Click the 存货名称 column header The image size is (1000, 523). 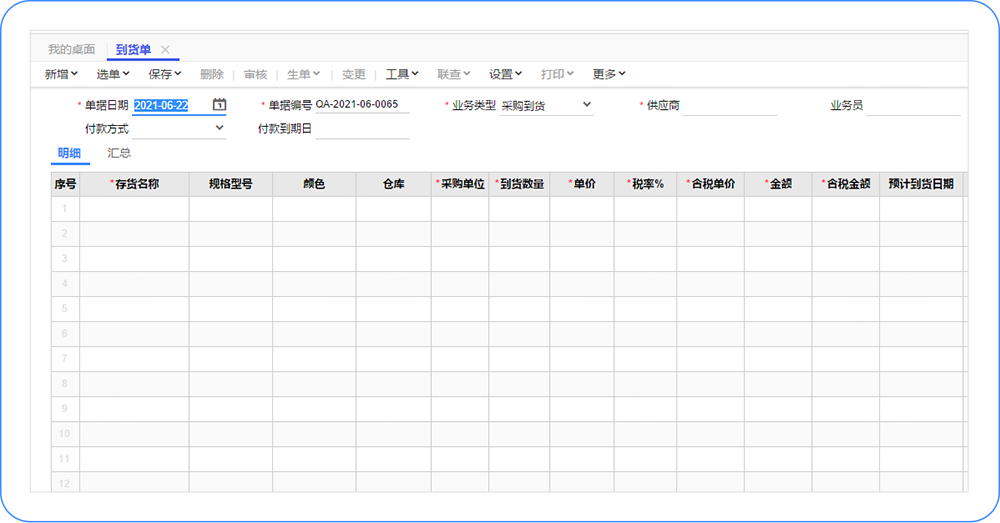point(135,184)
